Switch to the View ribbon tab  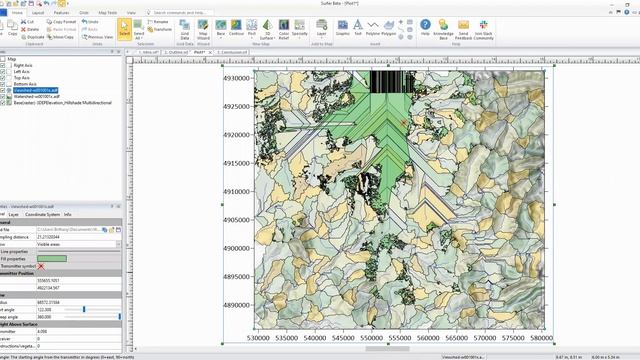(x=131, y=13)
